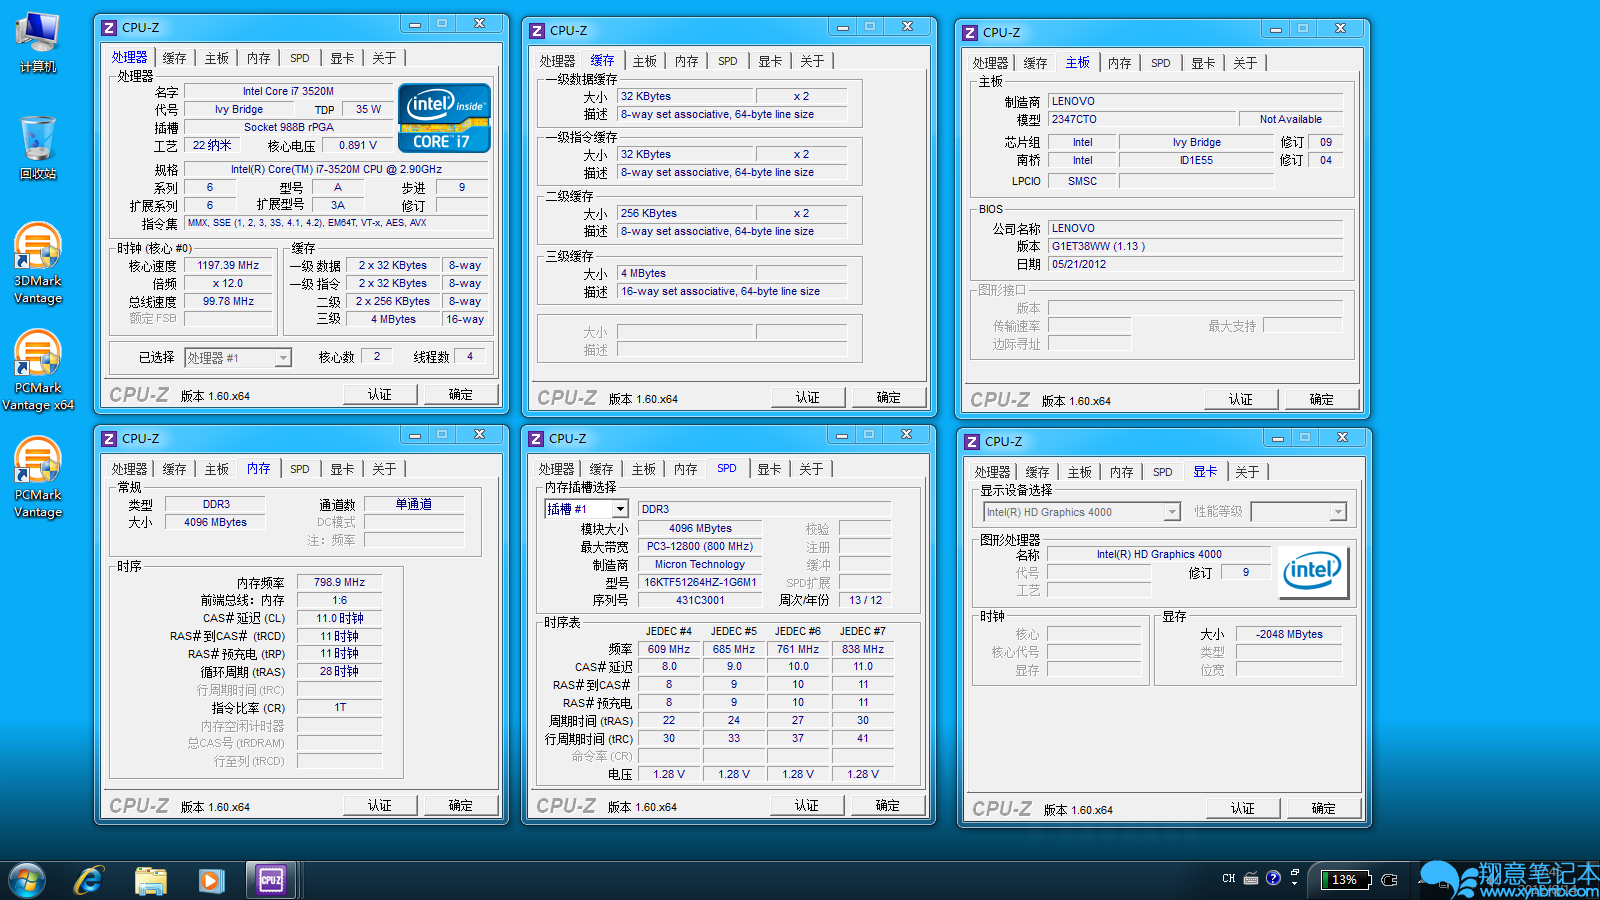This screenshot has height=900, width=1600.
Task: Click the Intel logo in graphics window
Action: pyautogui.click(x=1313, y=571)
